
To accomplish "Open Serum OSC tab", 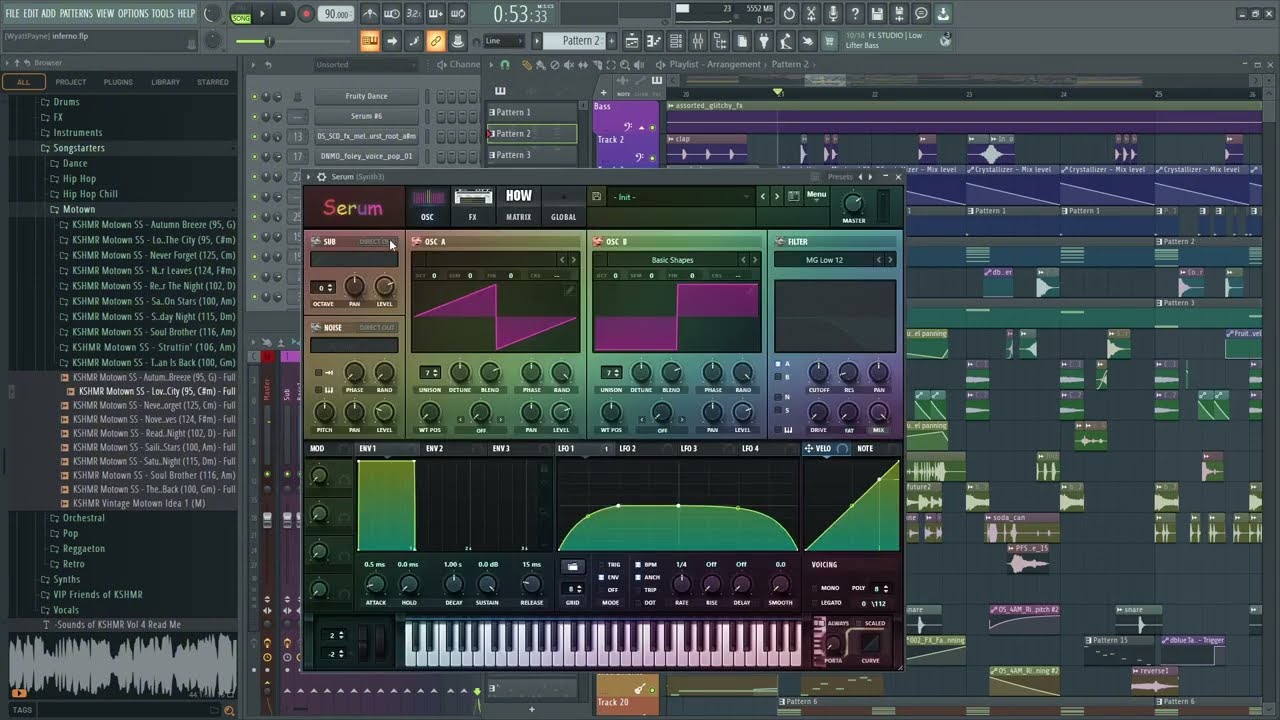I will point(427,205).
